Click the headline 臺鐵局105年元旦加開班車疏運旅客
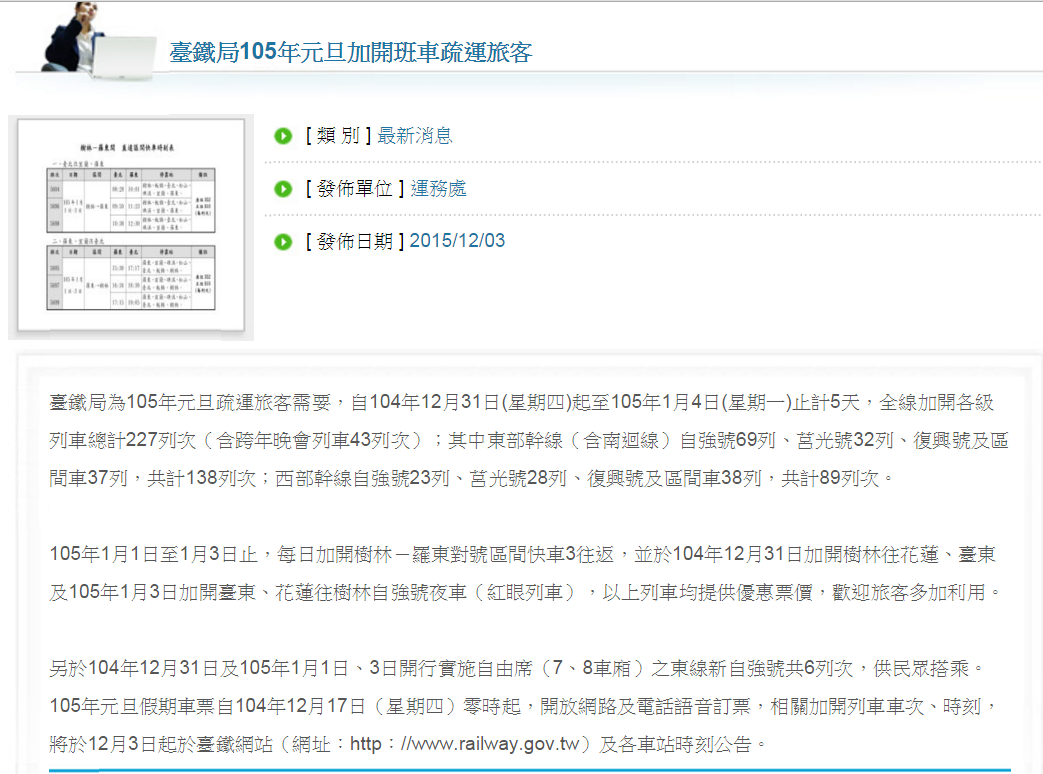1043x774 pixels. [x=350, y=52]
